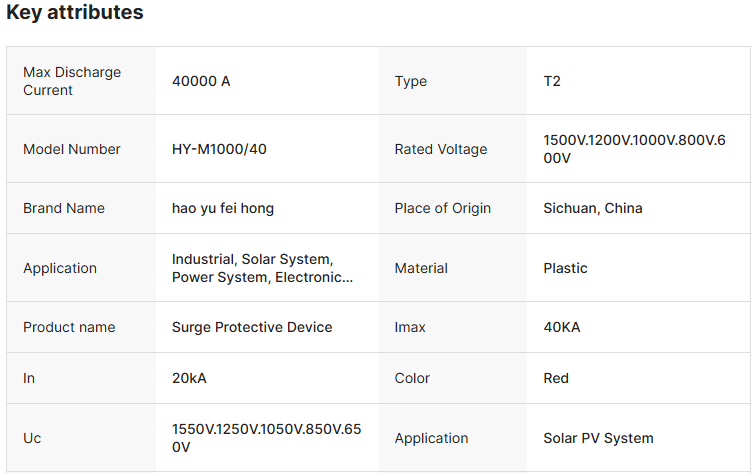Click the Rated Voltage label
Viewport: 753px width, 473px height.
coord(441,149)
